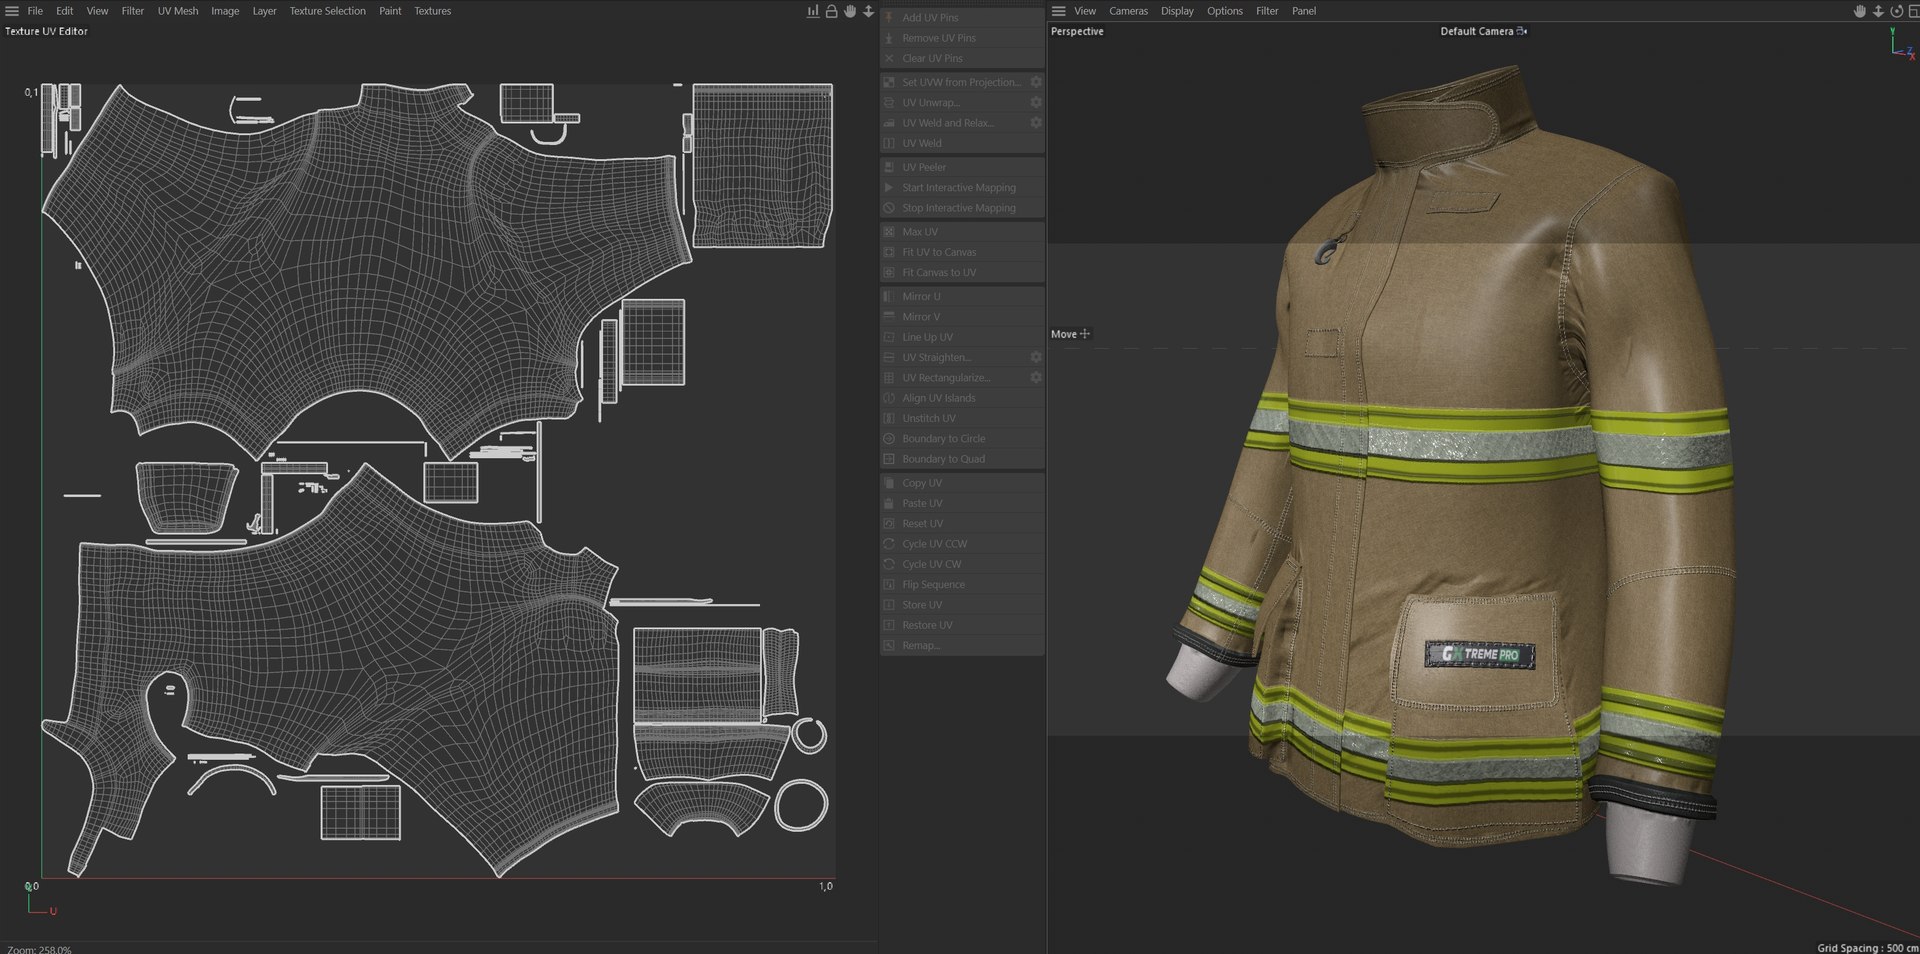
Task: Click the Default Camera icon
Action: [1522, 31]
